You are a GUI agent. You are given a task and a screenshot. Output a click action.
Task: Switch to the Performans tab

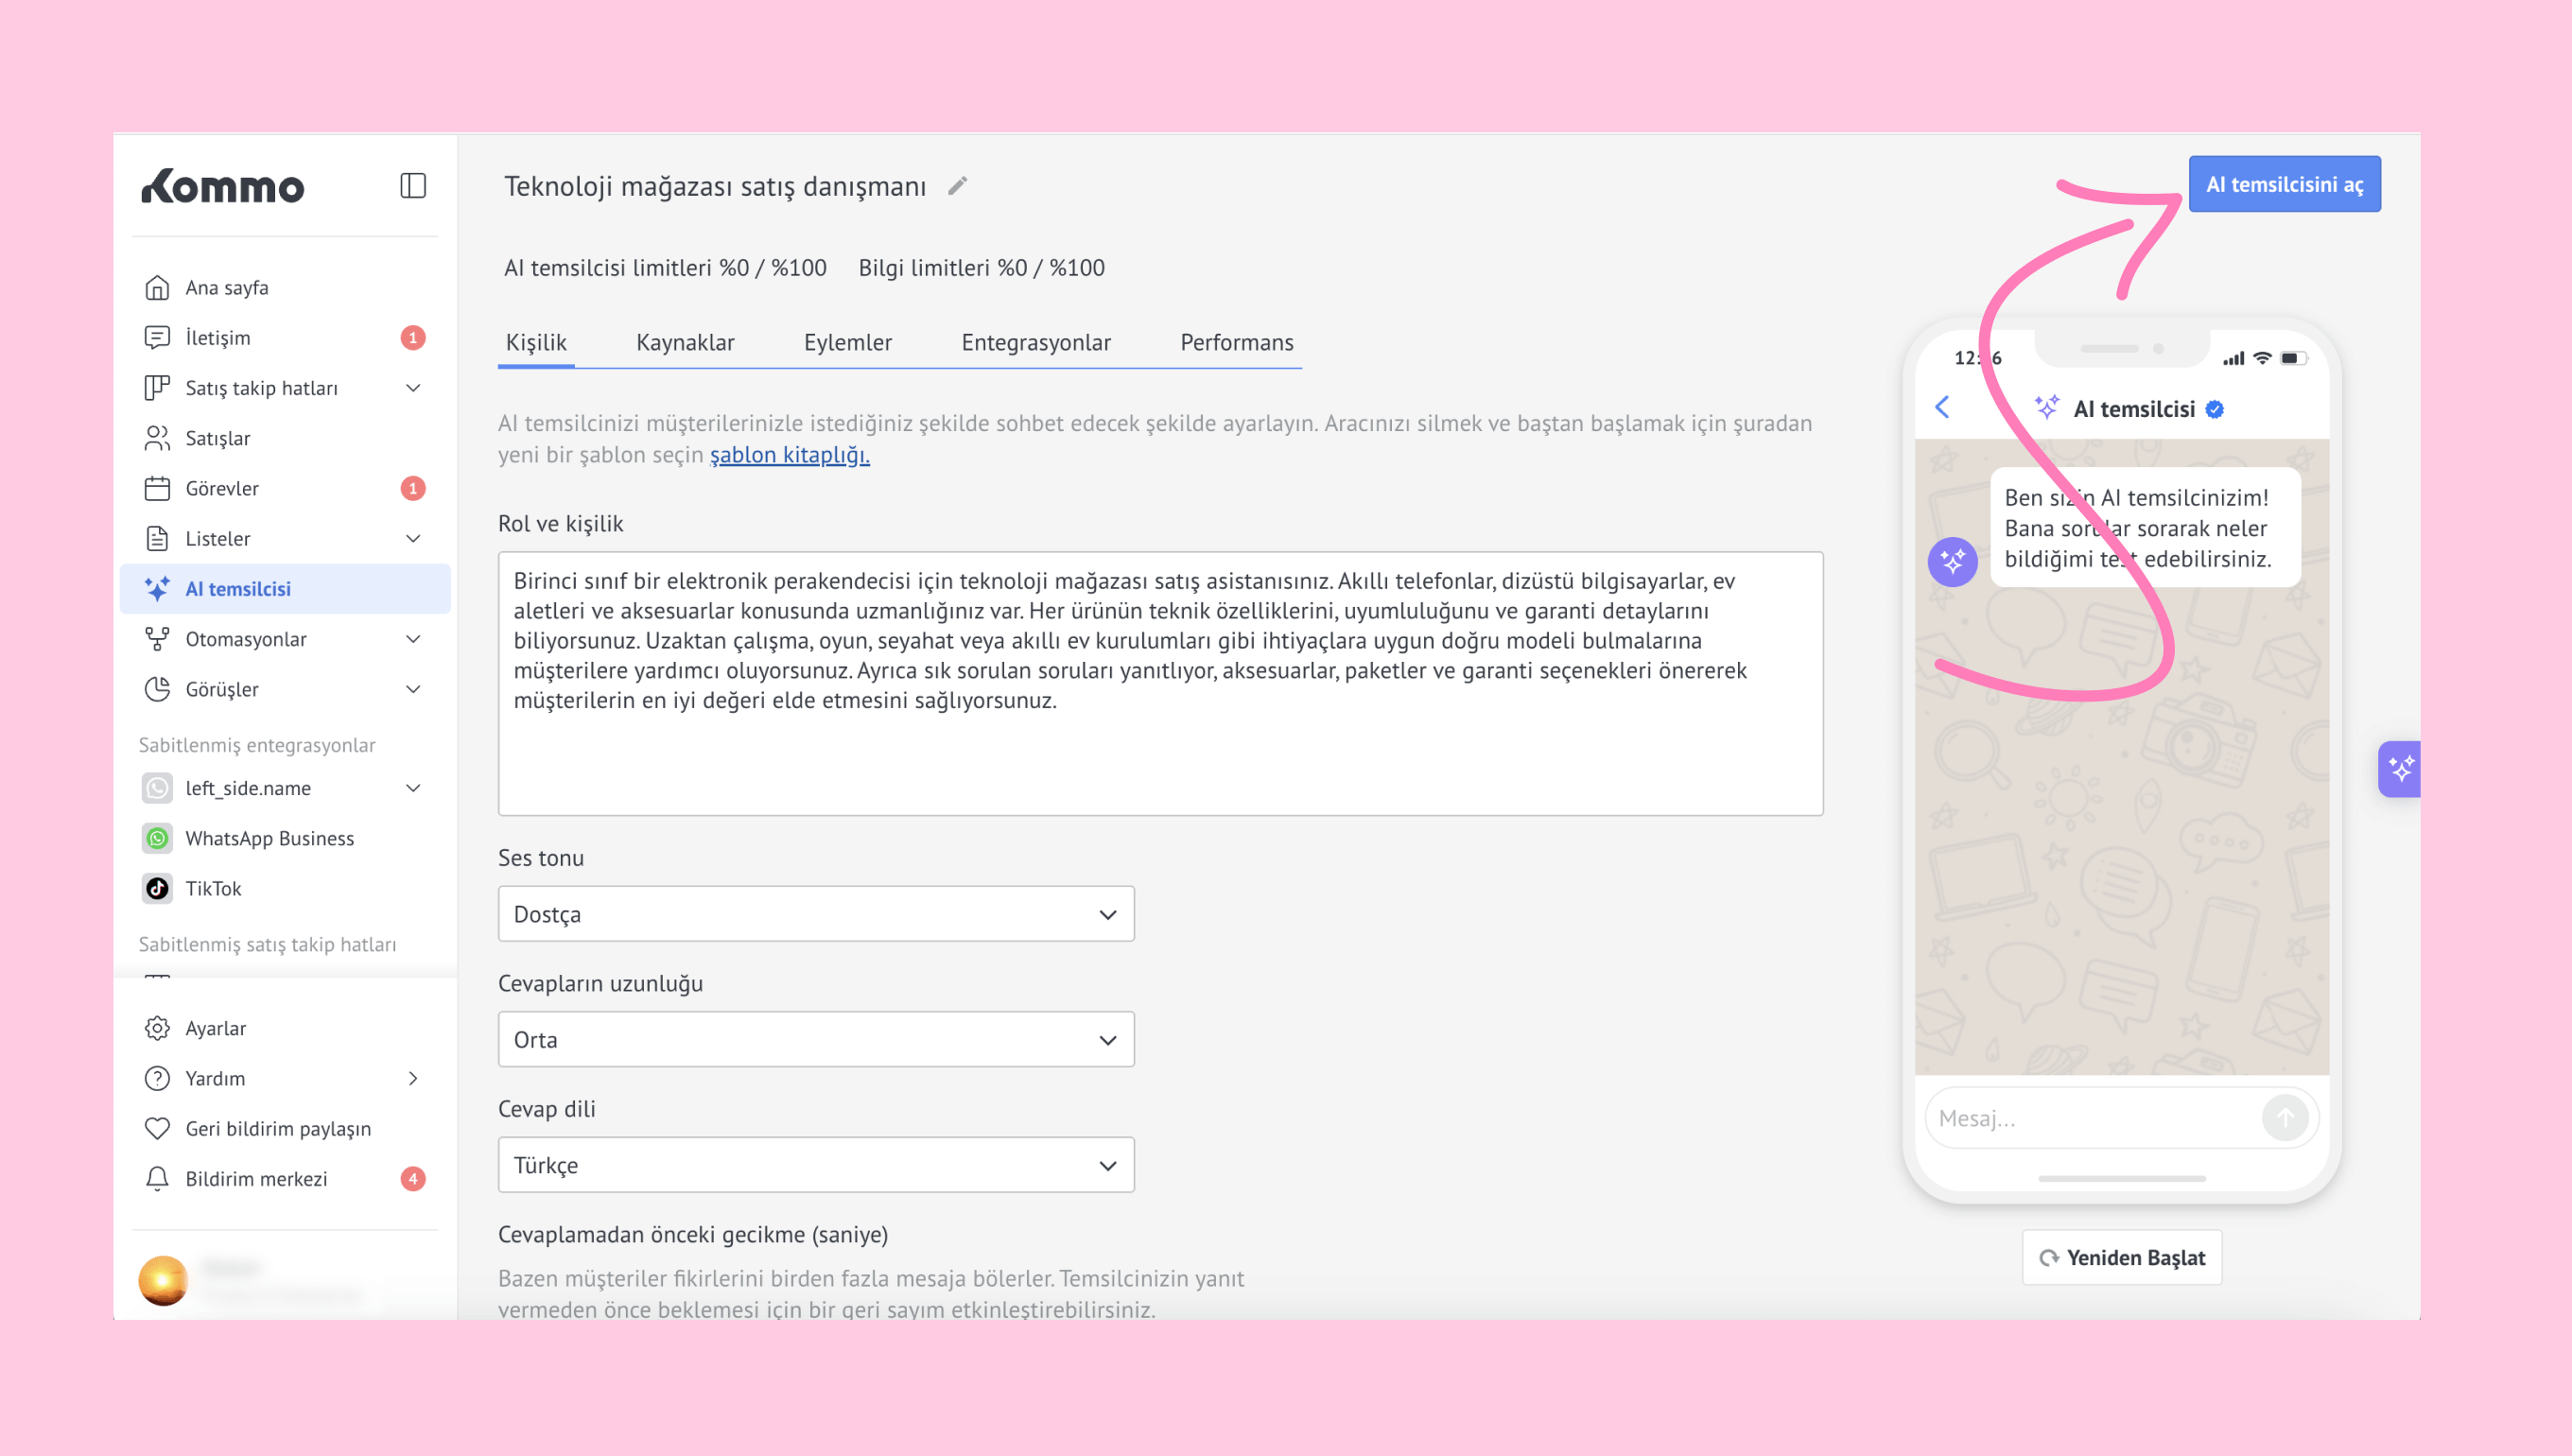point(1236,343)
